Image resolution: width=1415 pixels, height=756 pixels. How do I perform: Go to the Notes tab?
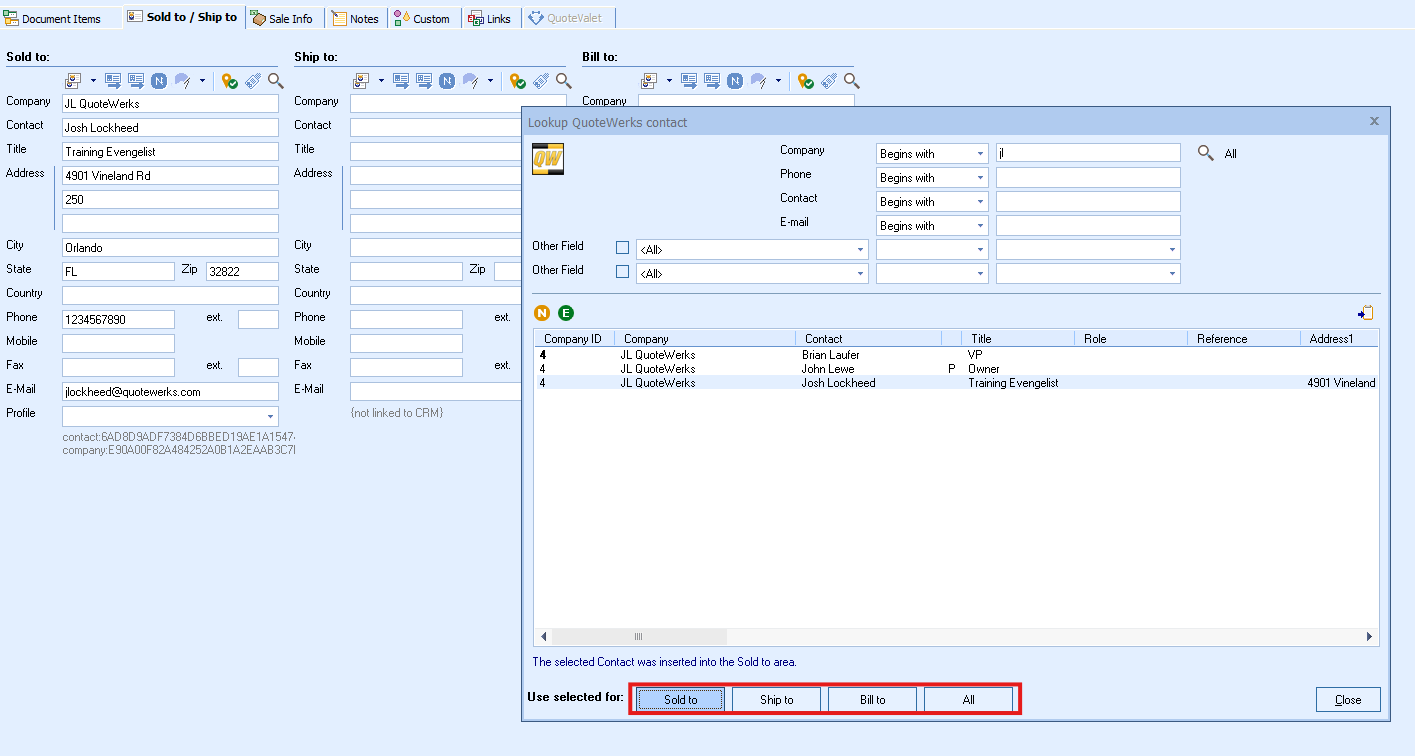tap(356, 18)
